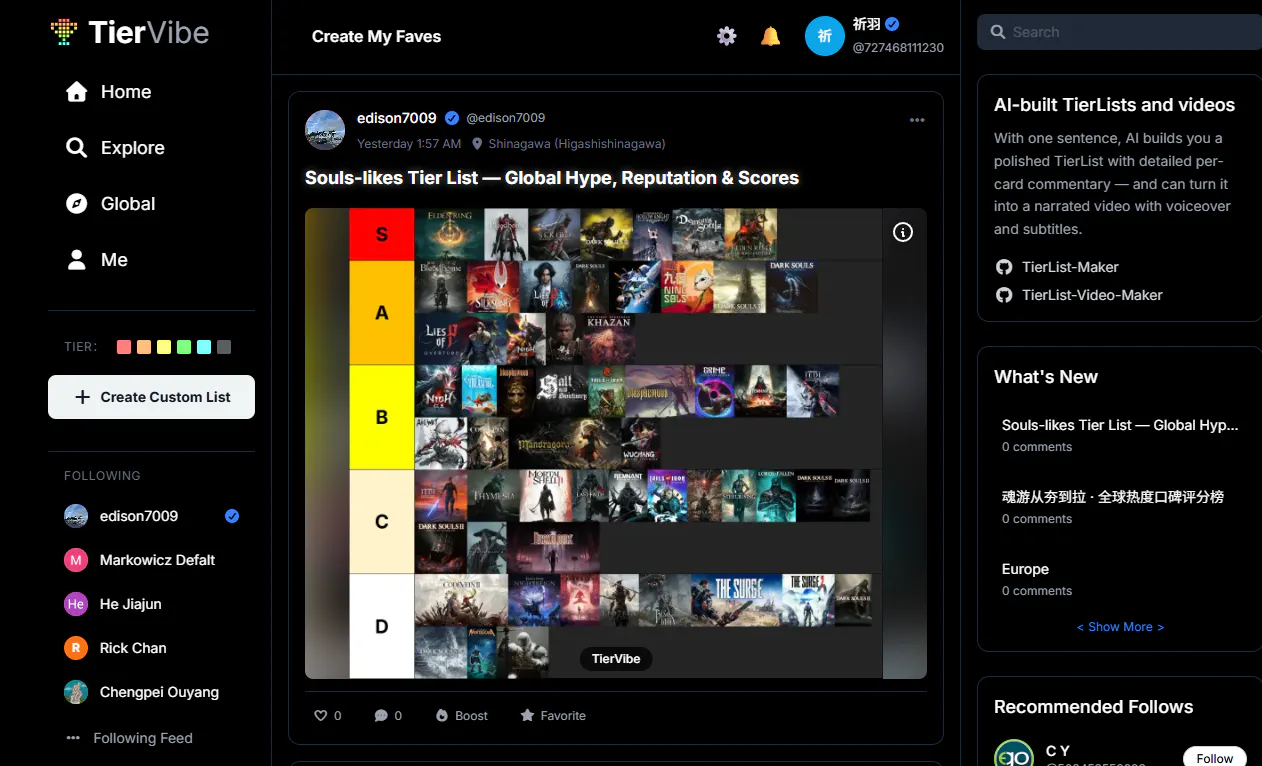Expand What's New with Show More
1262x766 pixels.
(x=1120, y=627)
